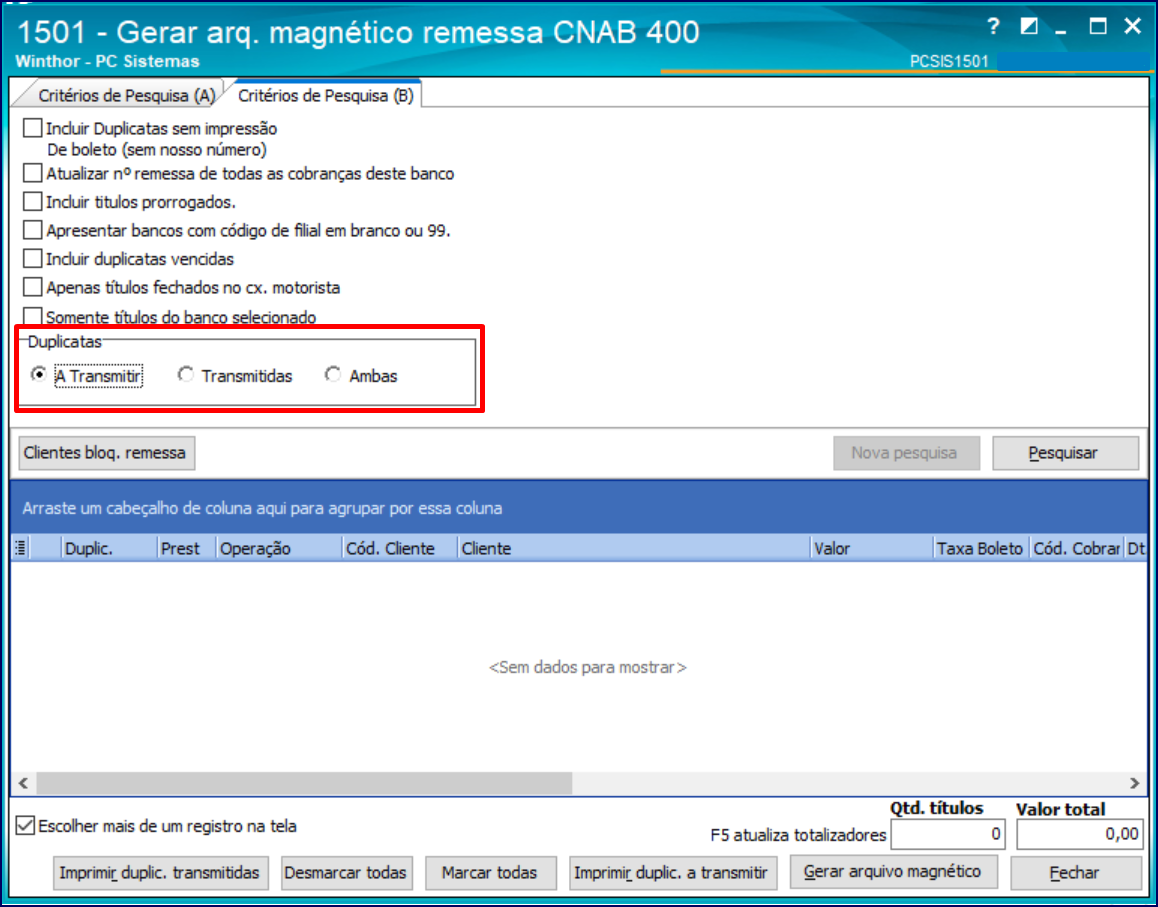
Task: Open the grid column chooser icon
Action: (x=21, y=548)
